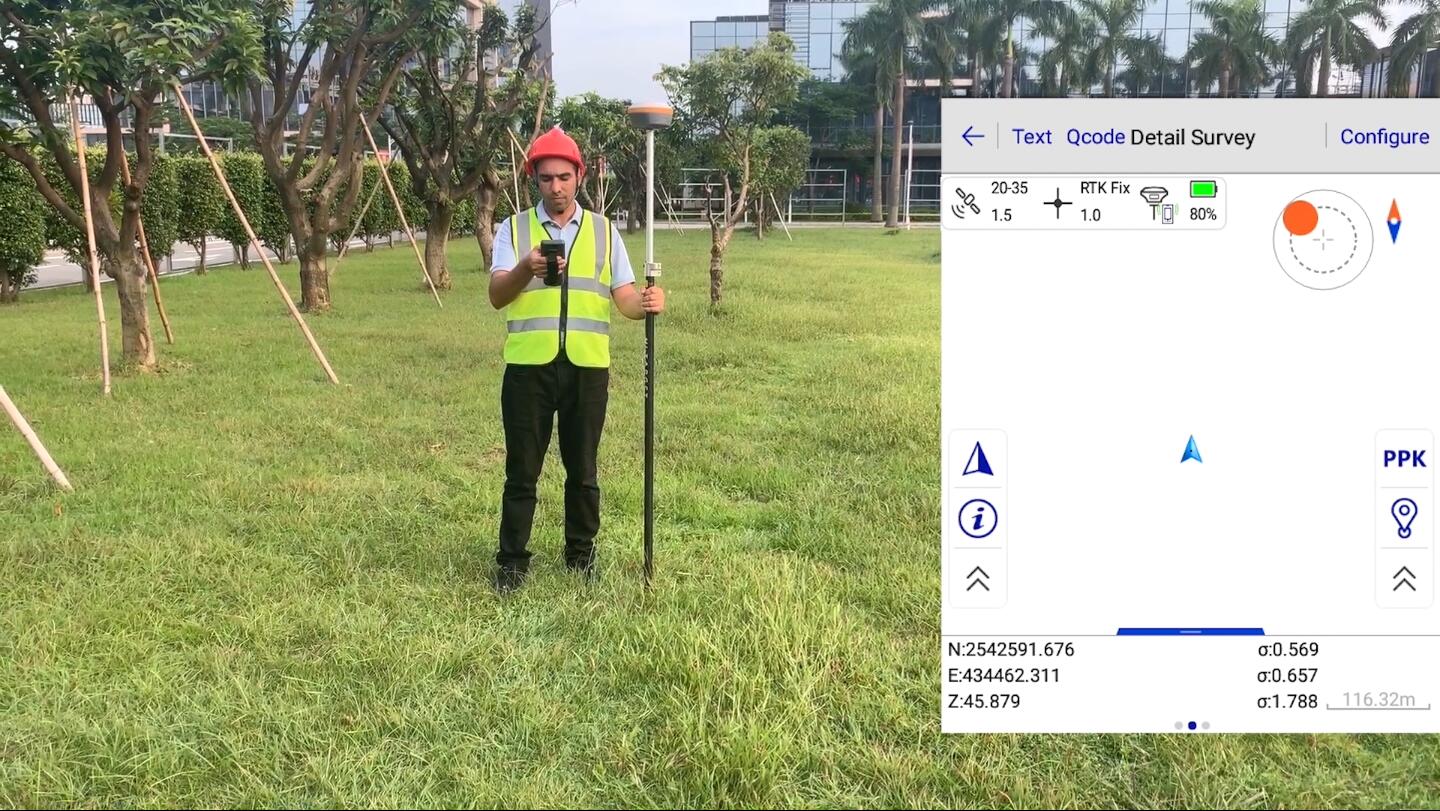Pull up the blue bottom panel handle
This screenshot has height=811, width=1440.
click(x=1190, y=631)
